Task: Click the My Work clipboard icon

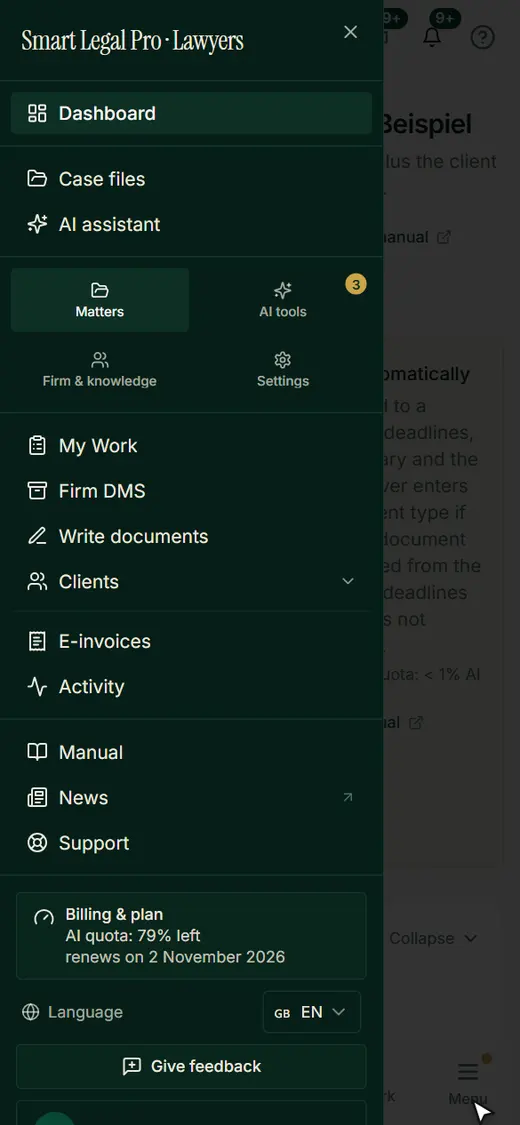Action: (x=37, y=446)
